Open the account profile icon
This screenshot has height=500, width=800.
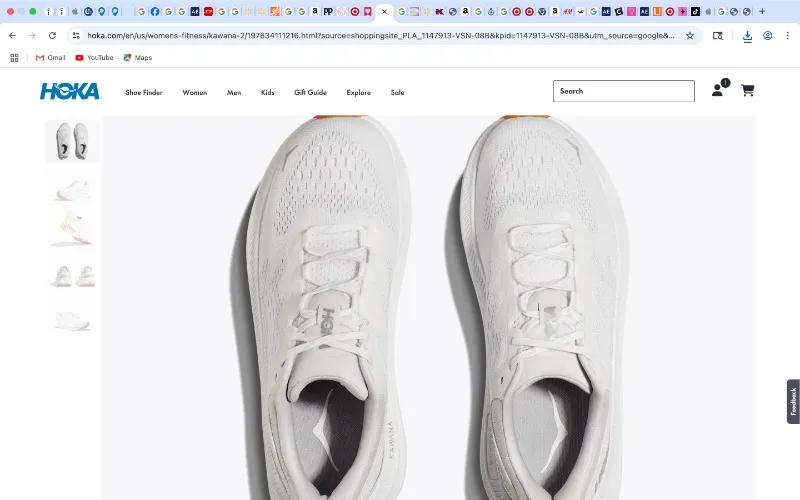coord(720,88)
